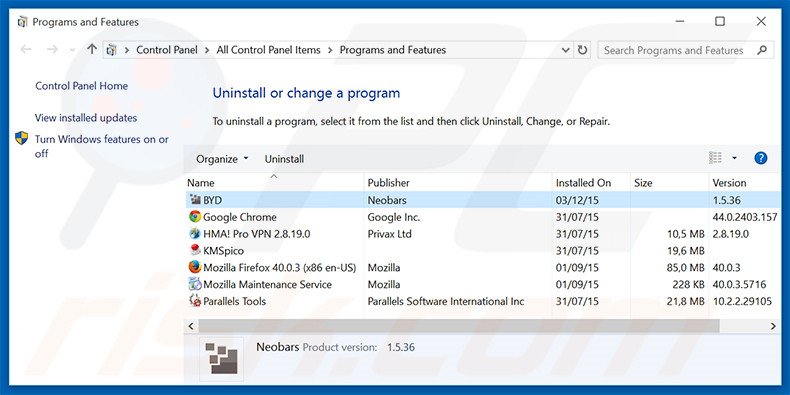Screen dimensions: 790x395
Task: Open the view options dropdown arrow
Action: tap(734, 158)
